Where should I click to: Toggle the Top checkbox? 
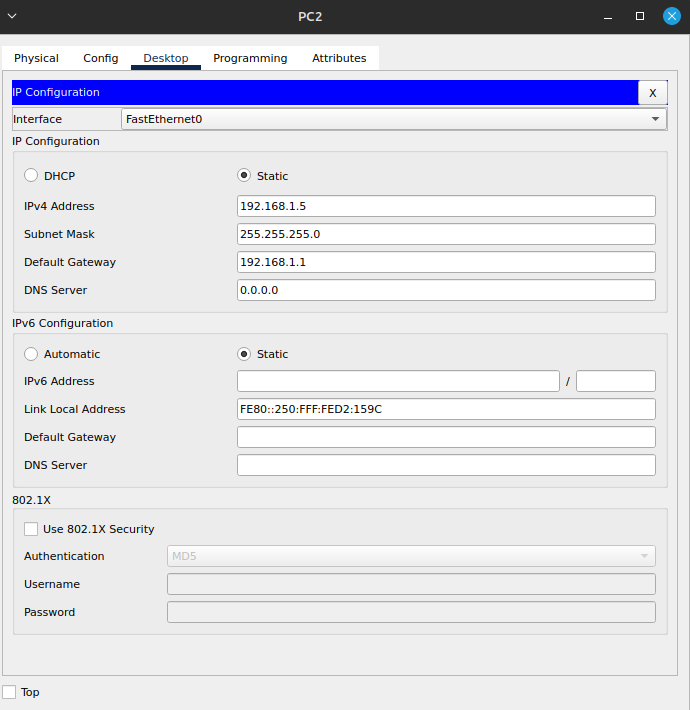coord(9,692)
